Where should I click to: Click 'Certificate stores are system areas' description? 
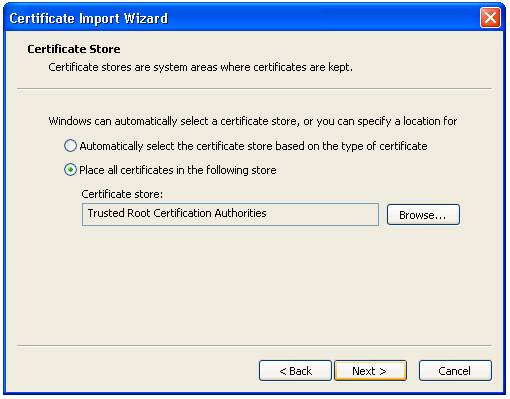pyautogui.click(x=200, y=67)
